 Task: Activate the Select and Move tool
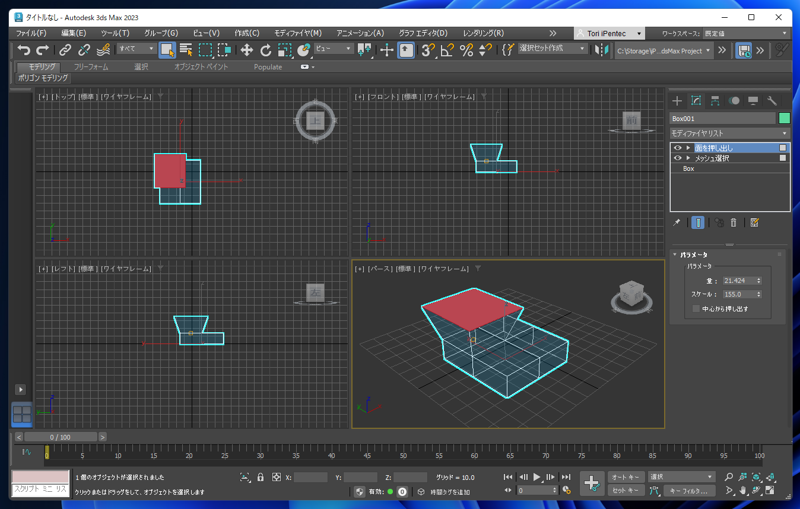(x=246, y=50)
